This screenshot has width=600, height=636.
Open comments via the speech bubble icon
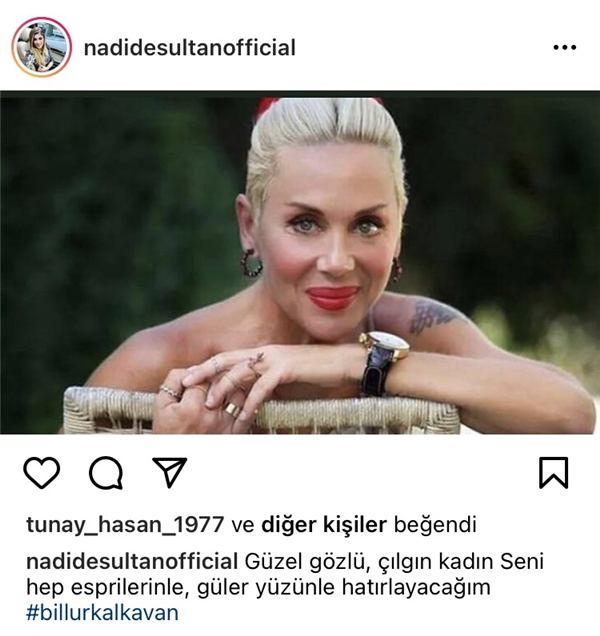coord(106,473)
